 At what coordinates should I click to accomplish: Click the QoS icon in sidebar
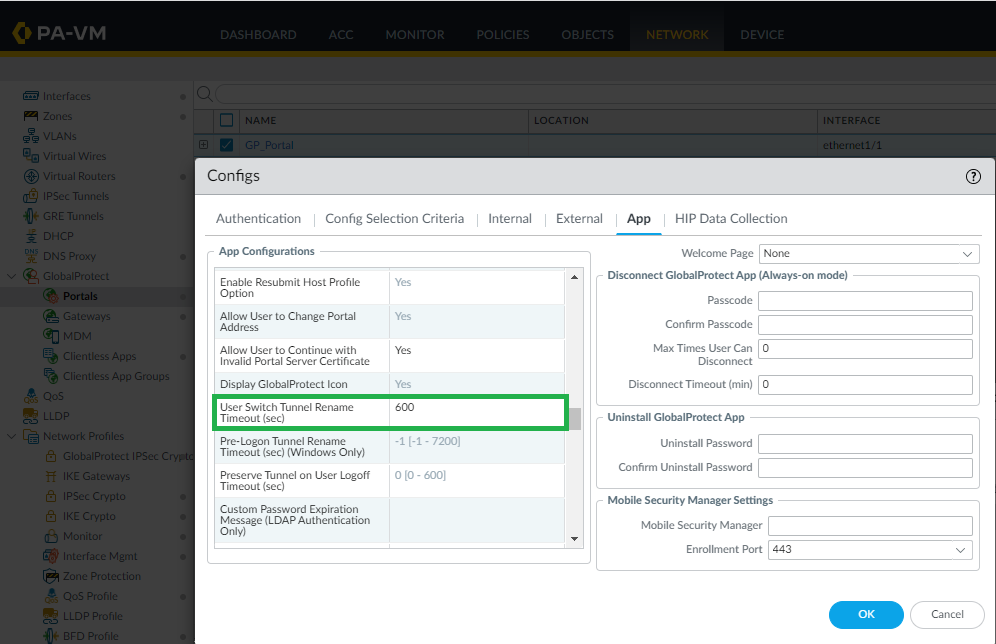[x=31, y=396]
